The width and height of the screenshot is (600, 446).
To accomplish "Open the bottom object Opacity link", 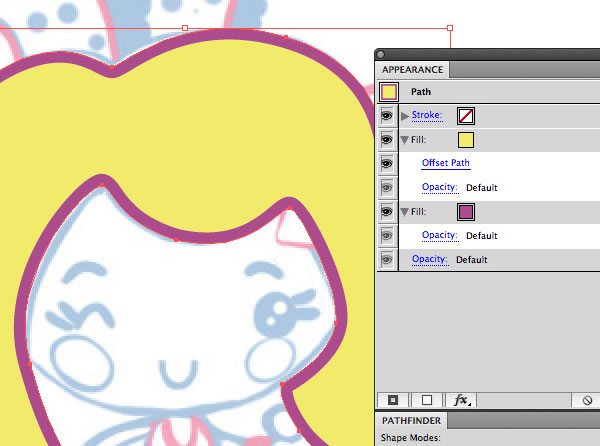I will (430, 259).
